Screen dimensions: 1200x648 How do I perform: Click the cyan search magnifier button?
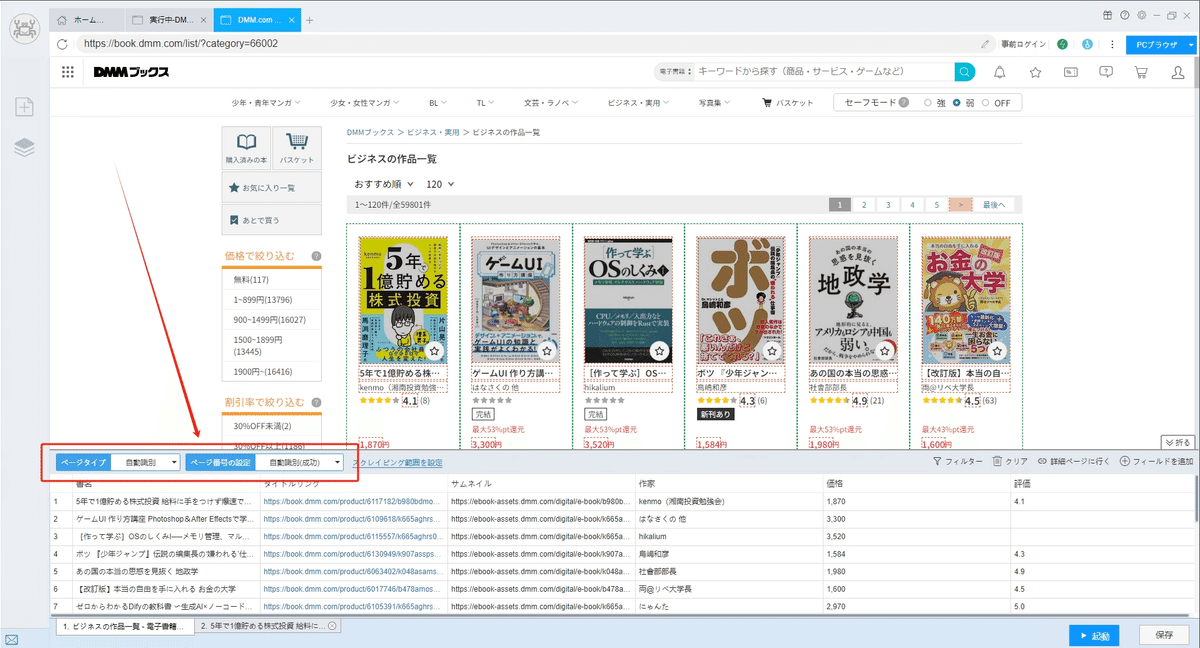[x=964, y=72]
